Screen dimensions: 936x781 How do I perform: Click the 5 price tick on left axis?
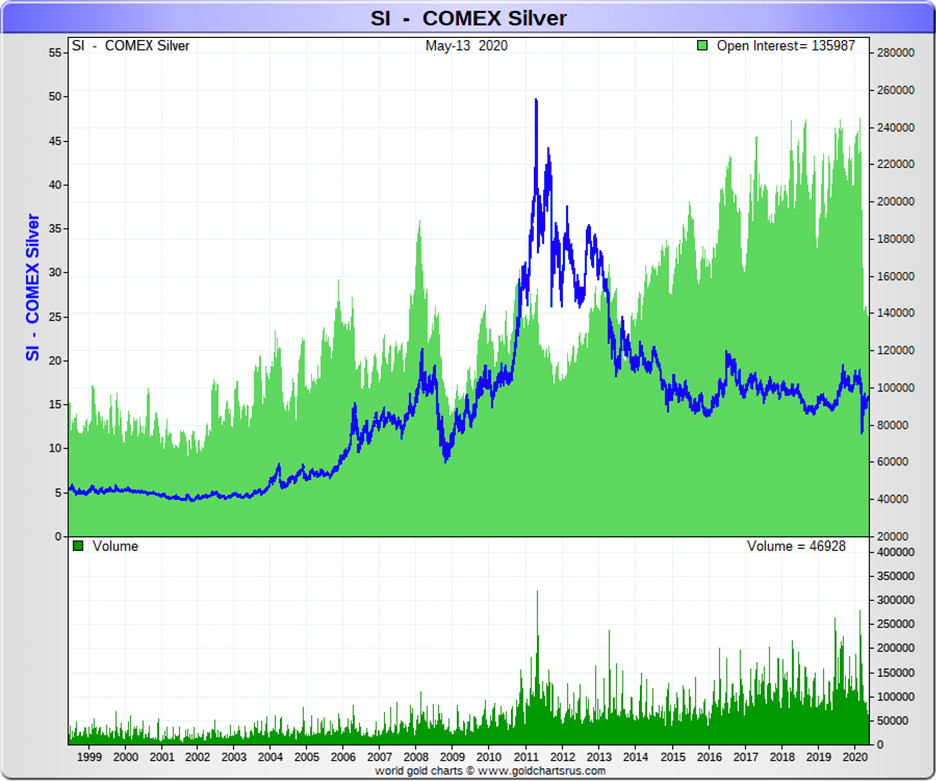58,493
